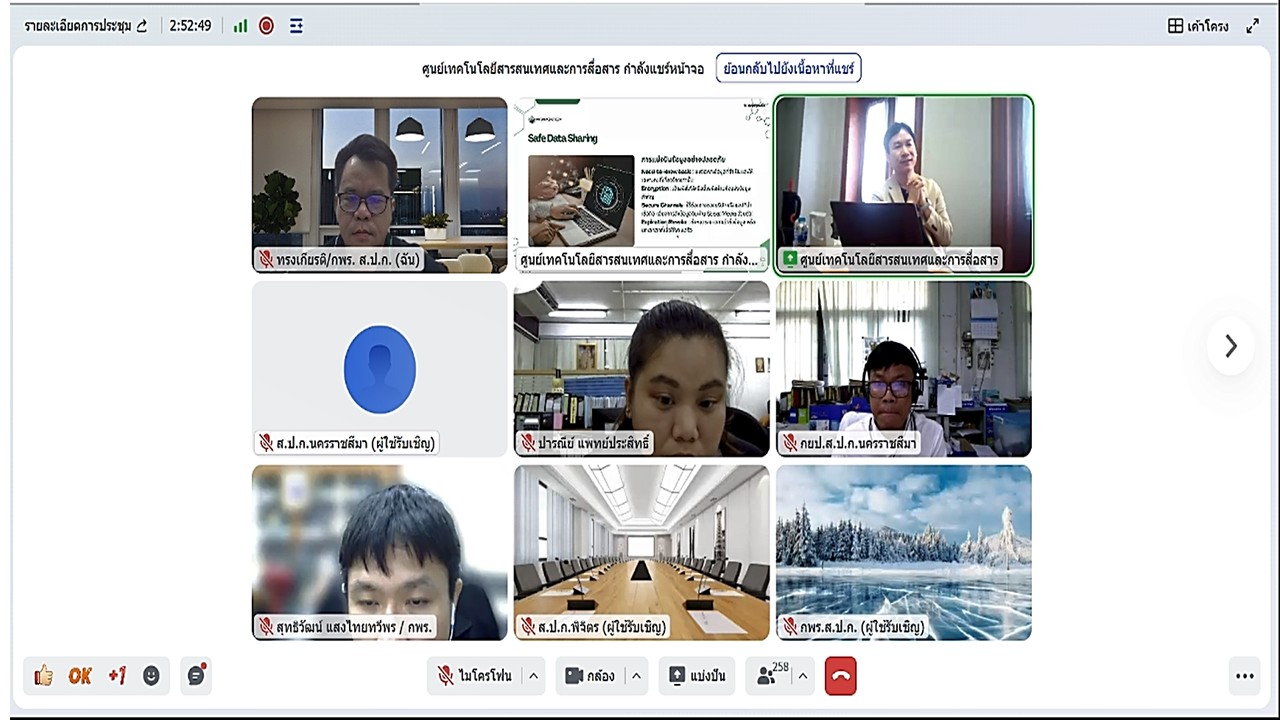The image size is (1280, 720).
Task: Open the chat bubble with notification dot
Action: click(196, 676)
